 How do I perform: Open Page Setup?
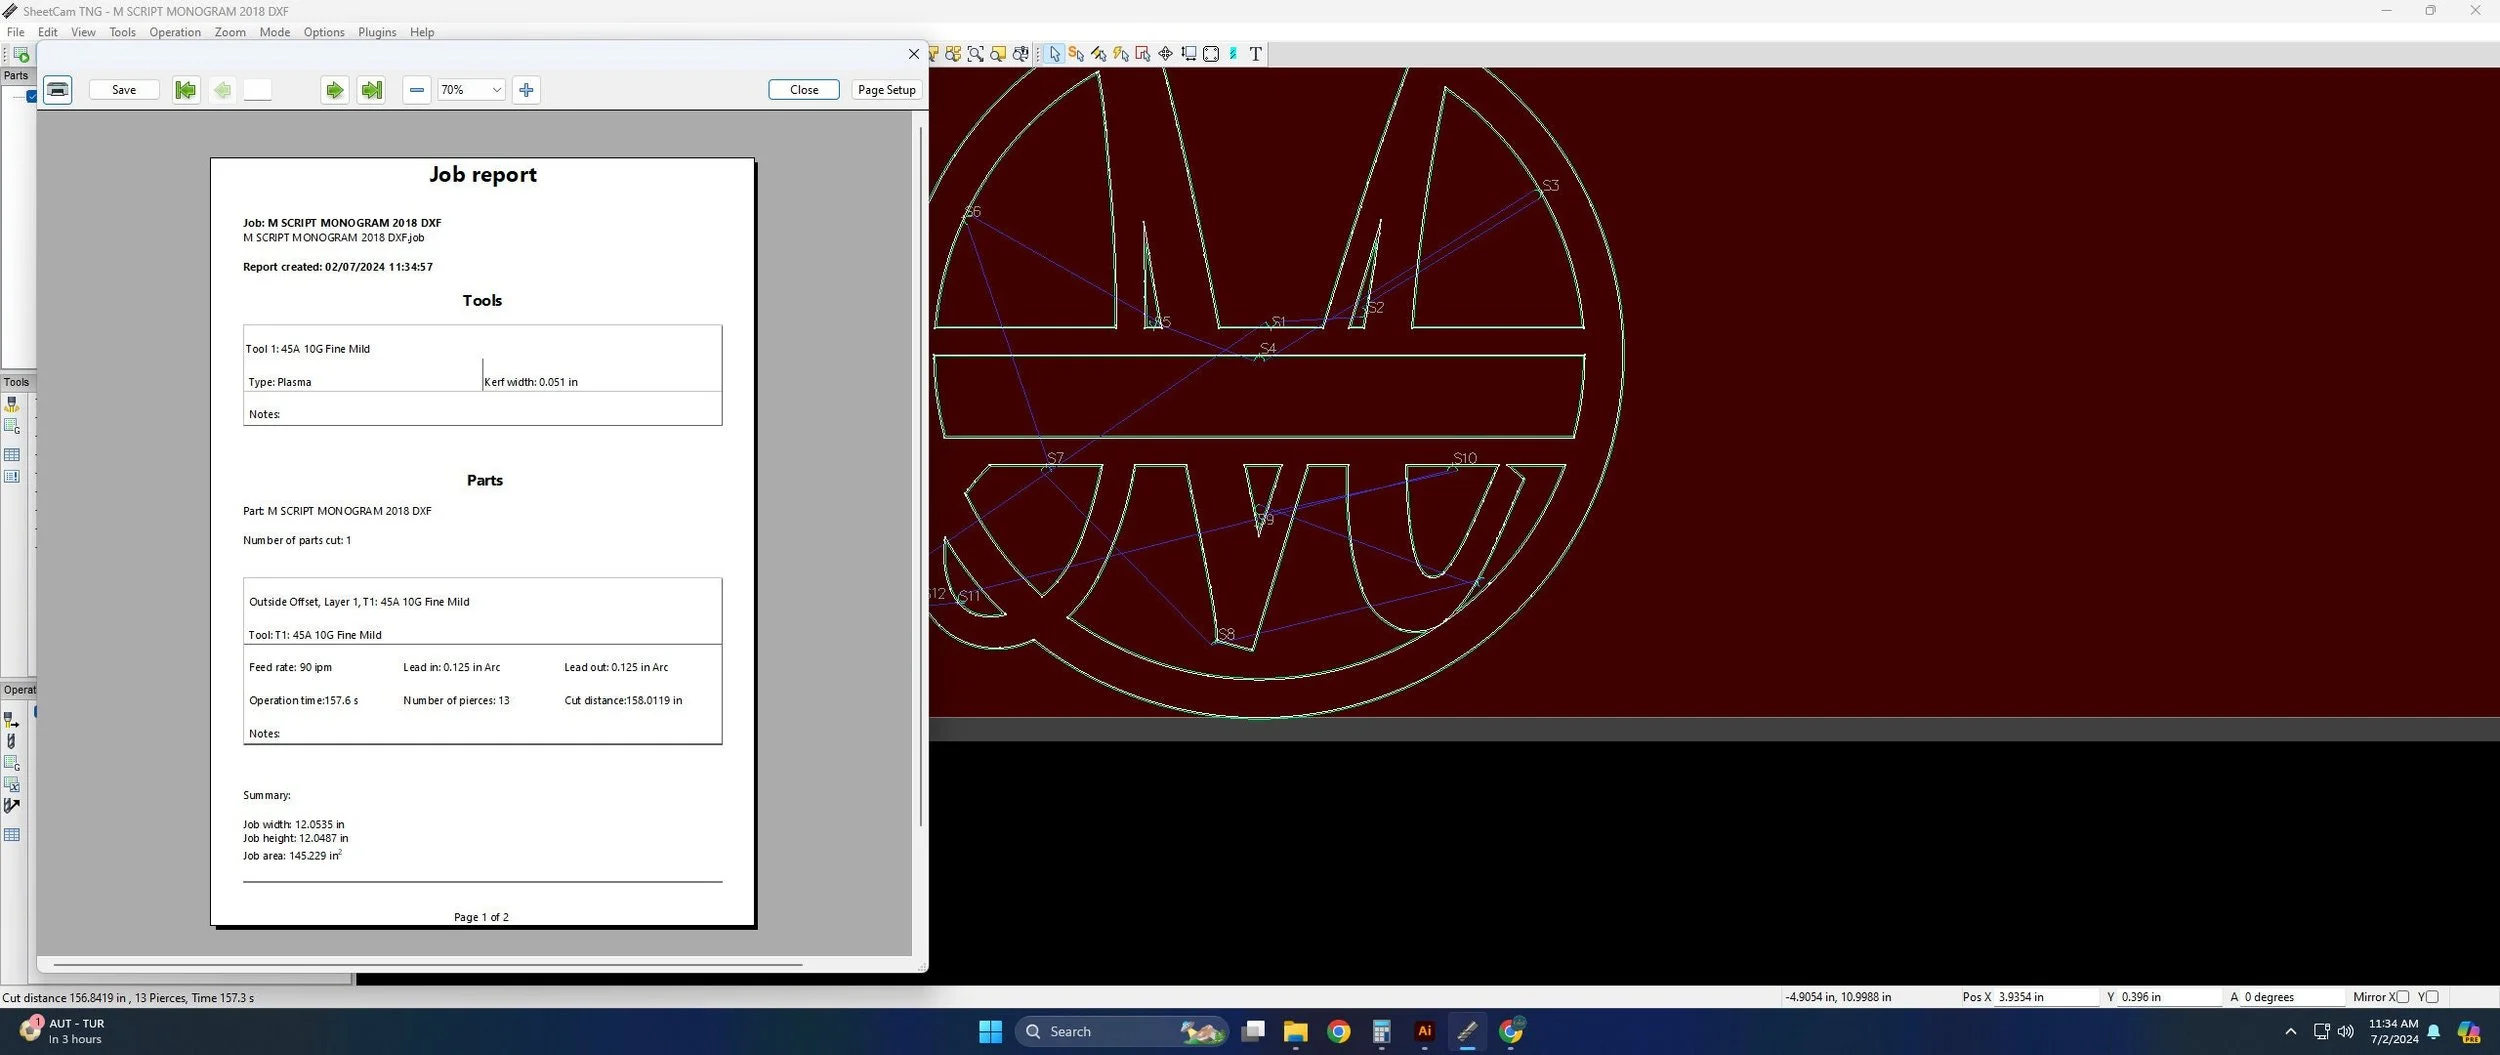tap(887, 90)
